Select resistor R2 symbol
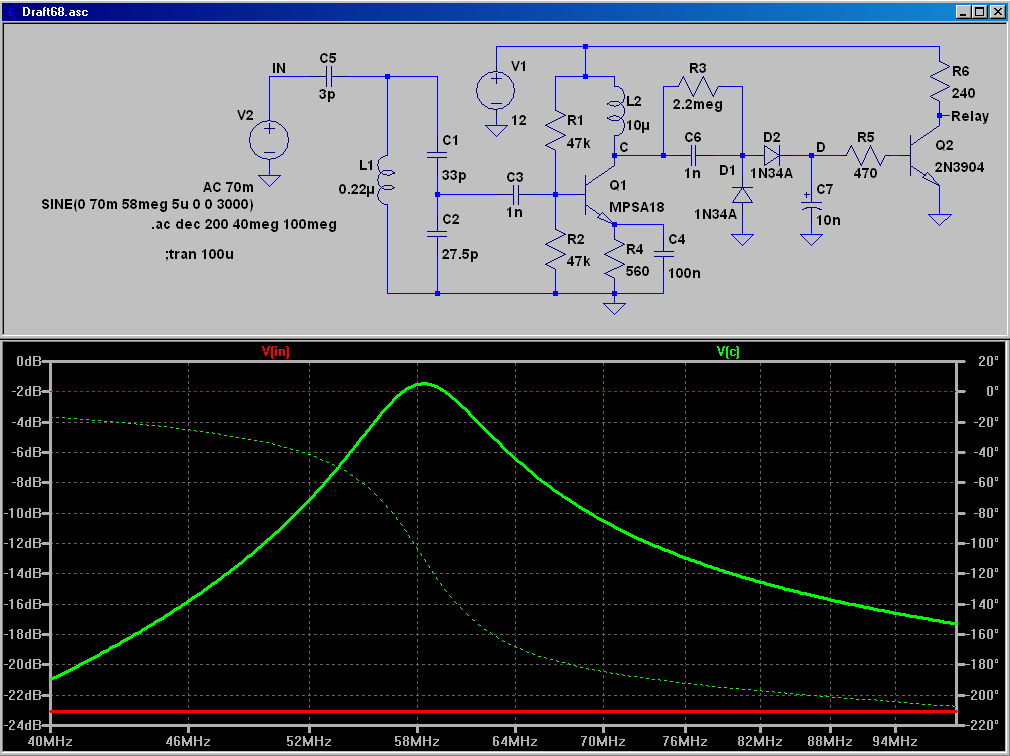The height and width of the screenshot is (756, 1010). [x=555, y=248]
